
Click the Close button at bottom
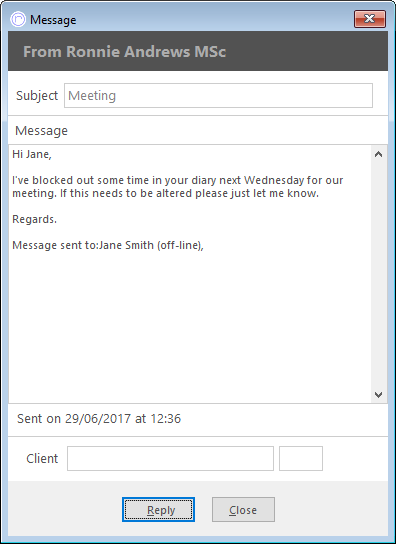[243, 509]
